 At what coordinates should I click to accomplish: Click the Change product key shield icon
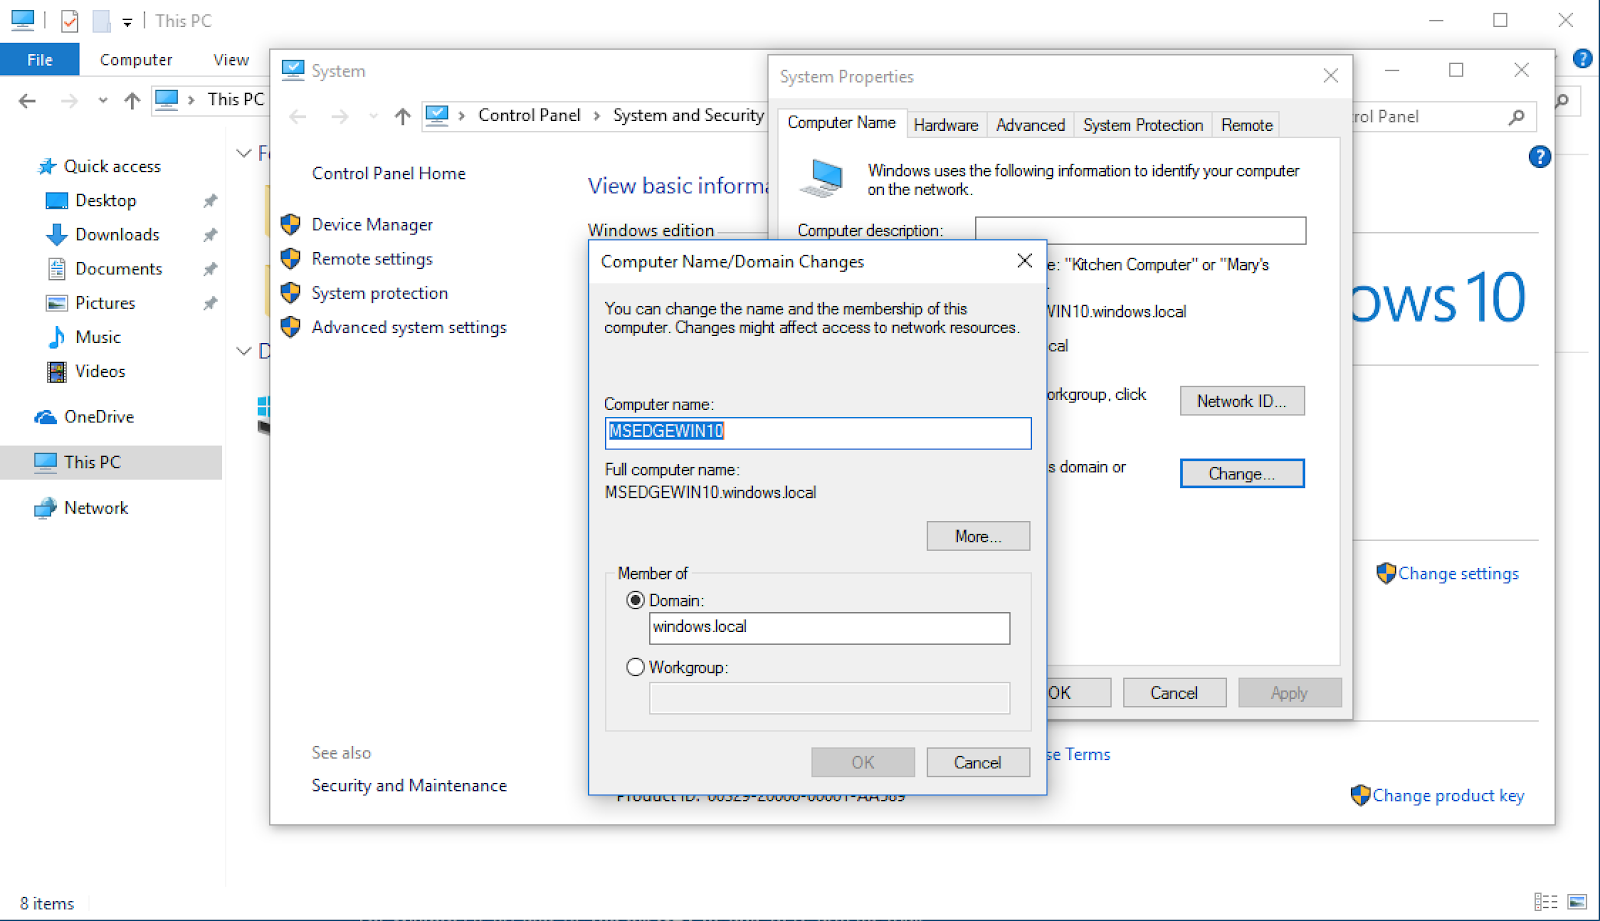(1360, 795)
